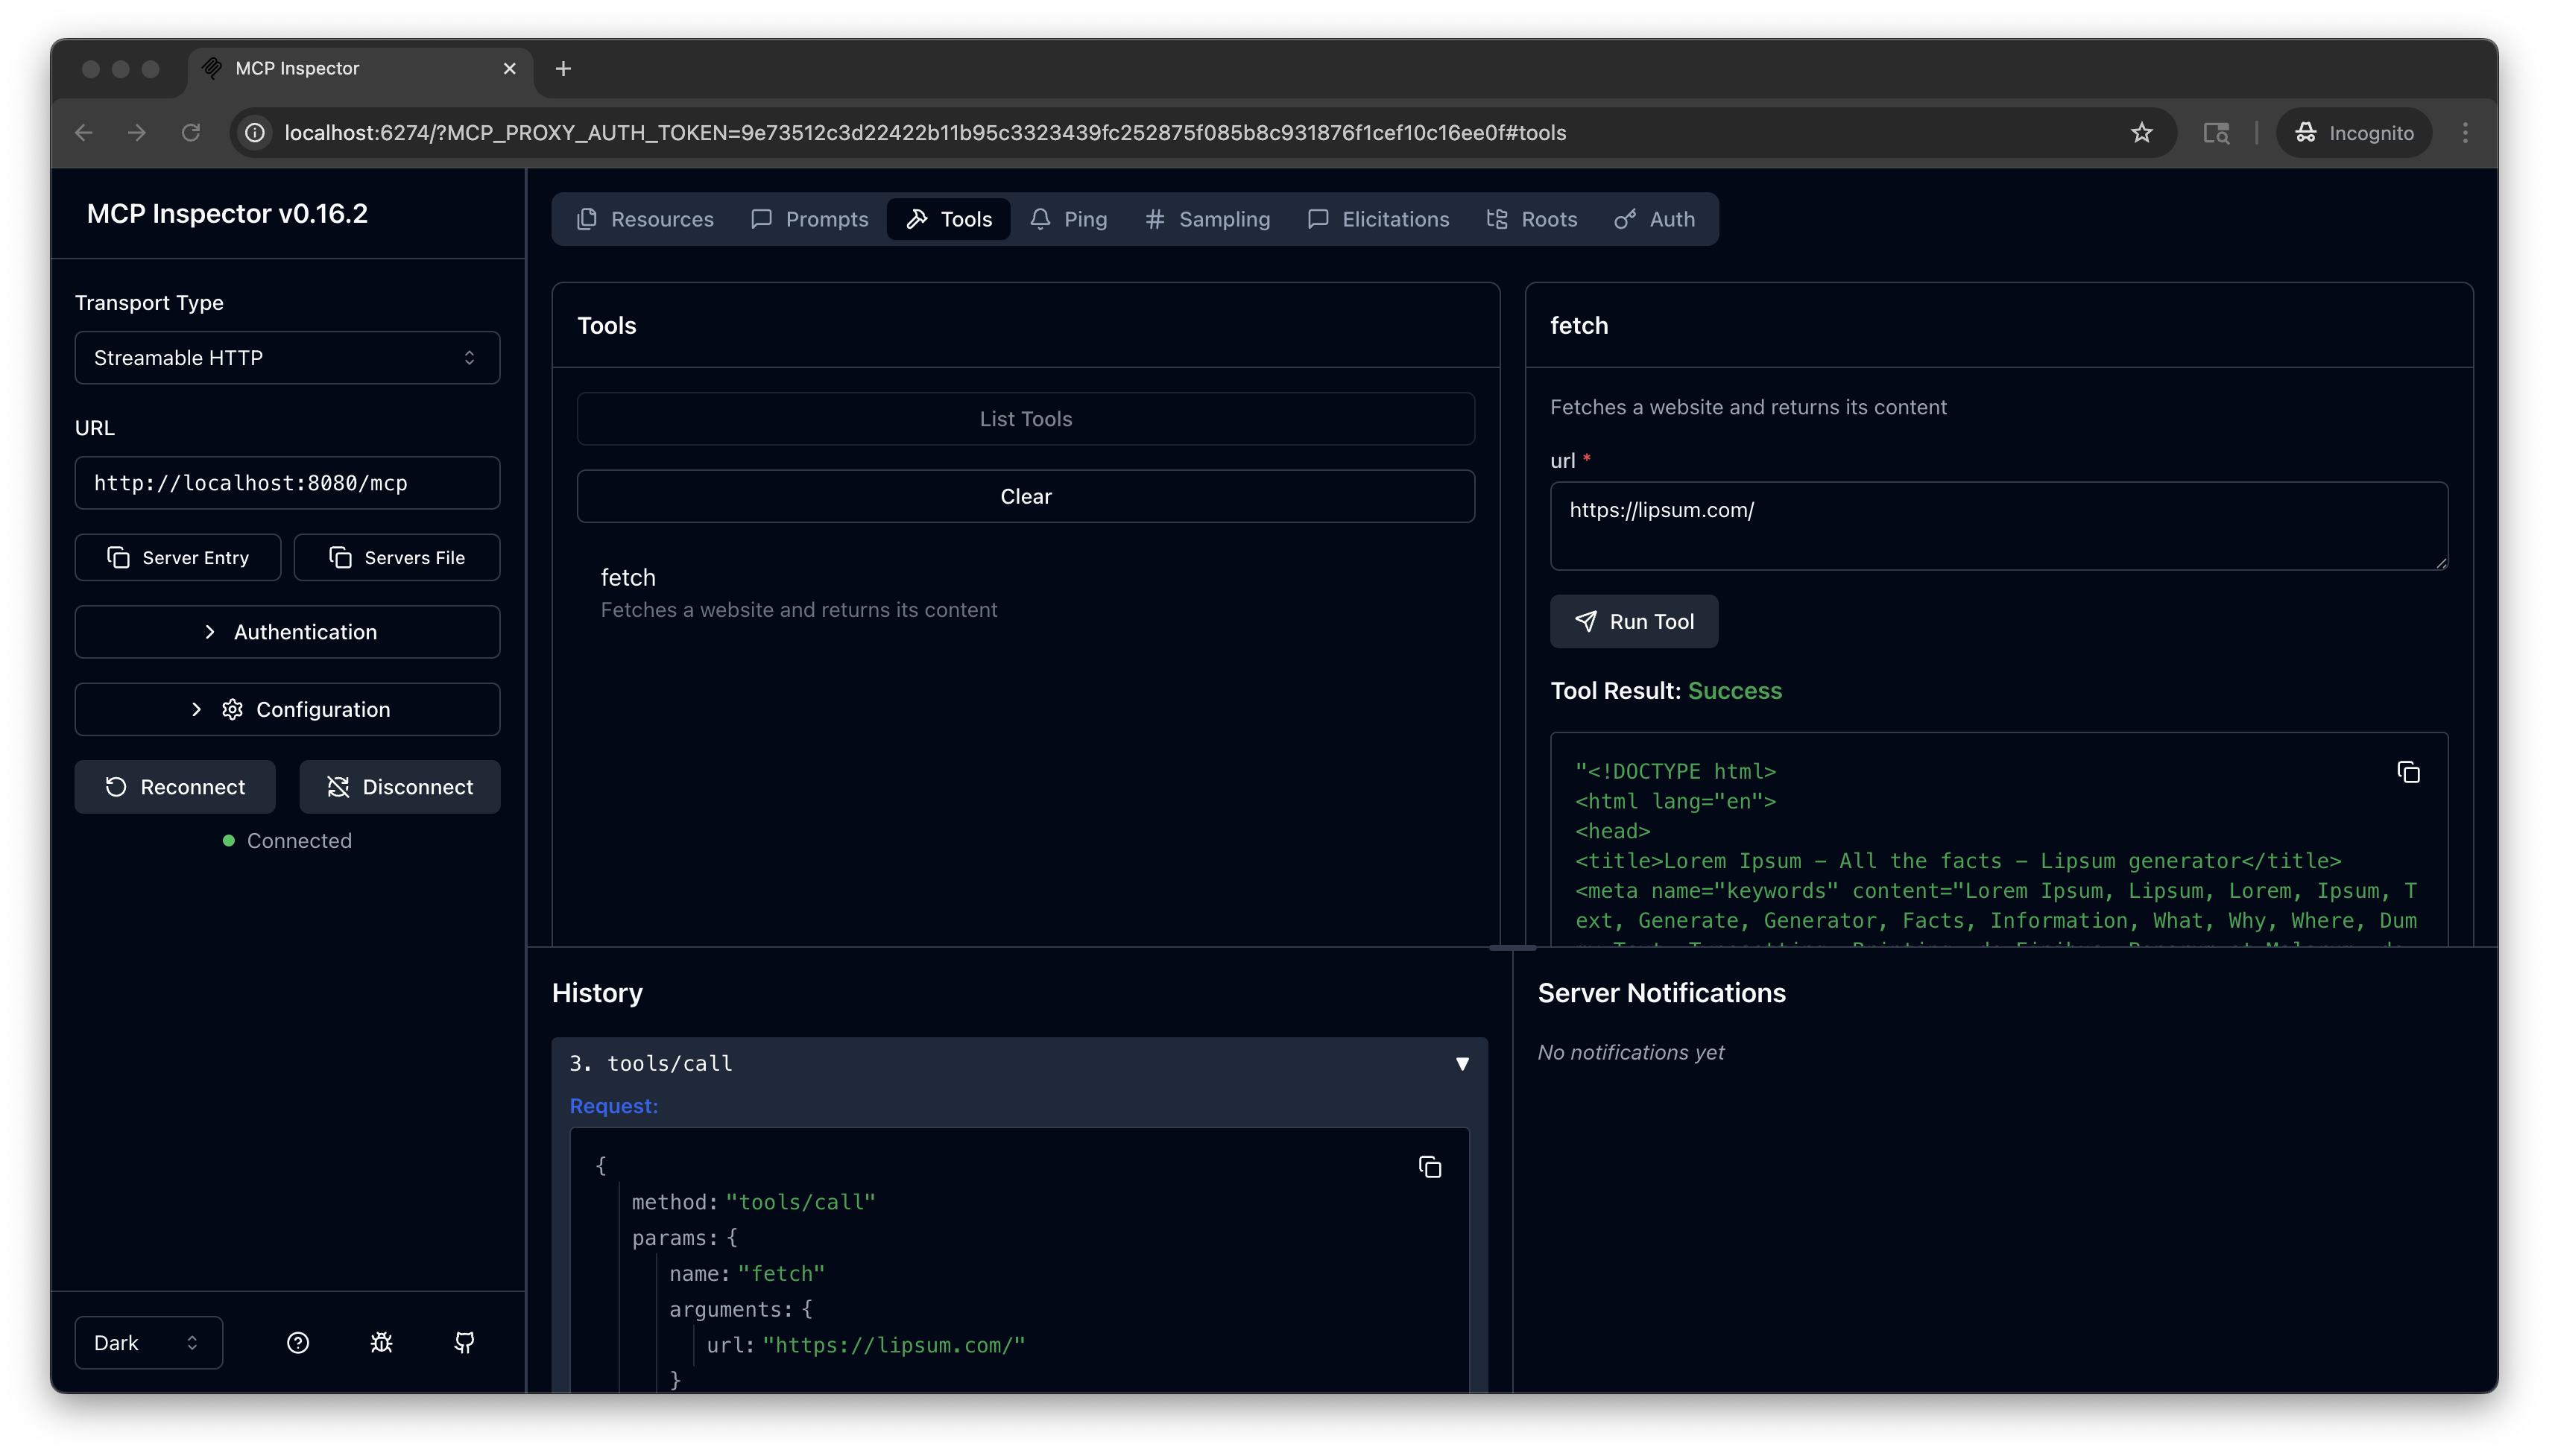Copy Server Entry configuration
The height and width of the screenshot is (1456, 2549).
coord(178,557)
